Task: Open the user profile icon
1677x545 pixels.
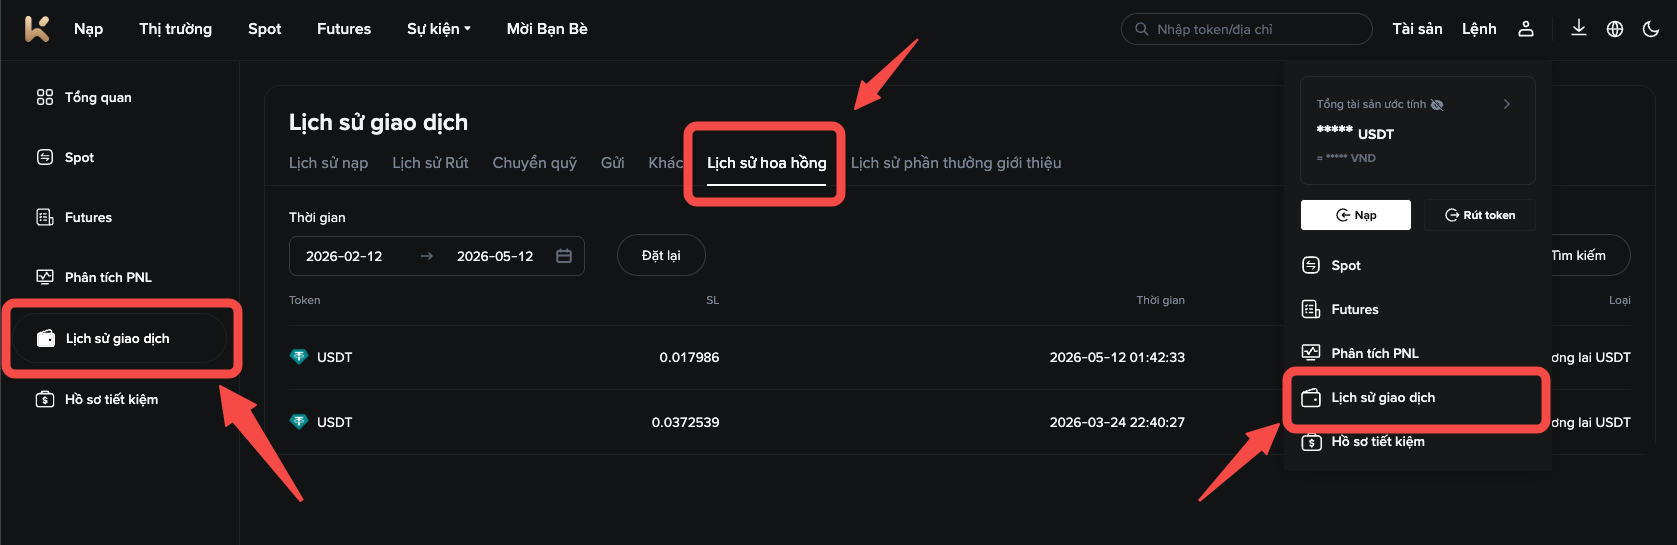Action: 1526,29
